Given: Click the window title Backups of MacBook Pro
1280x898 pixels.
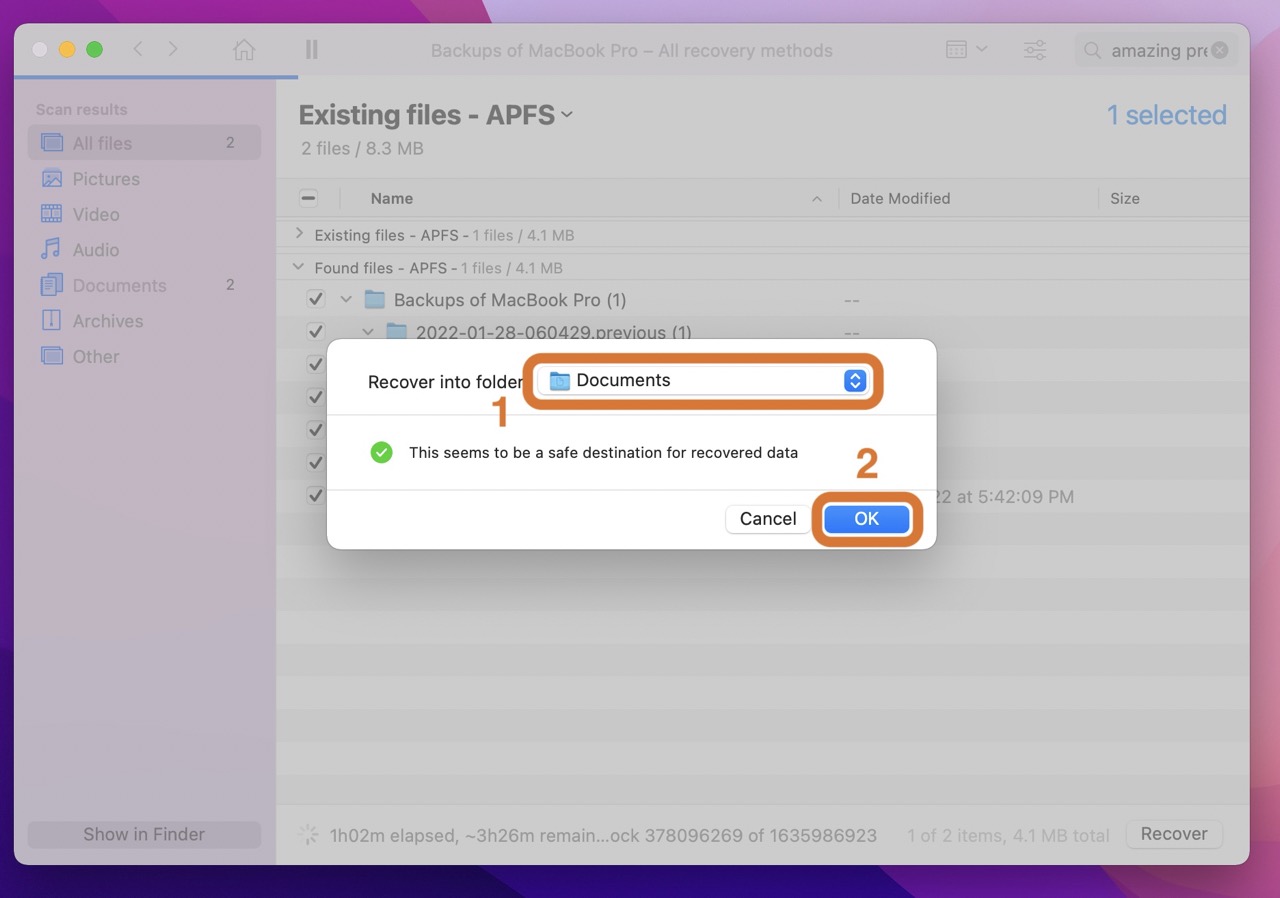Looking at the screenshot, I should point(632,50).
